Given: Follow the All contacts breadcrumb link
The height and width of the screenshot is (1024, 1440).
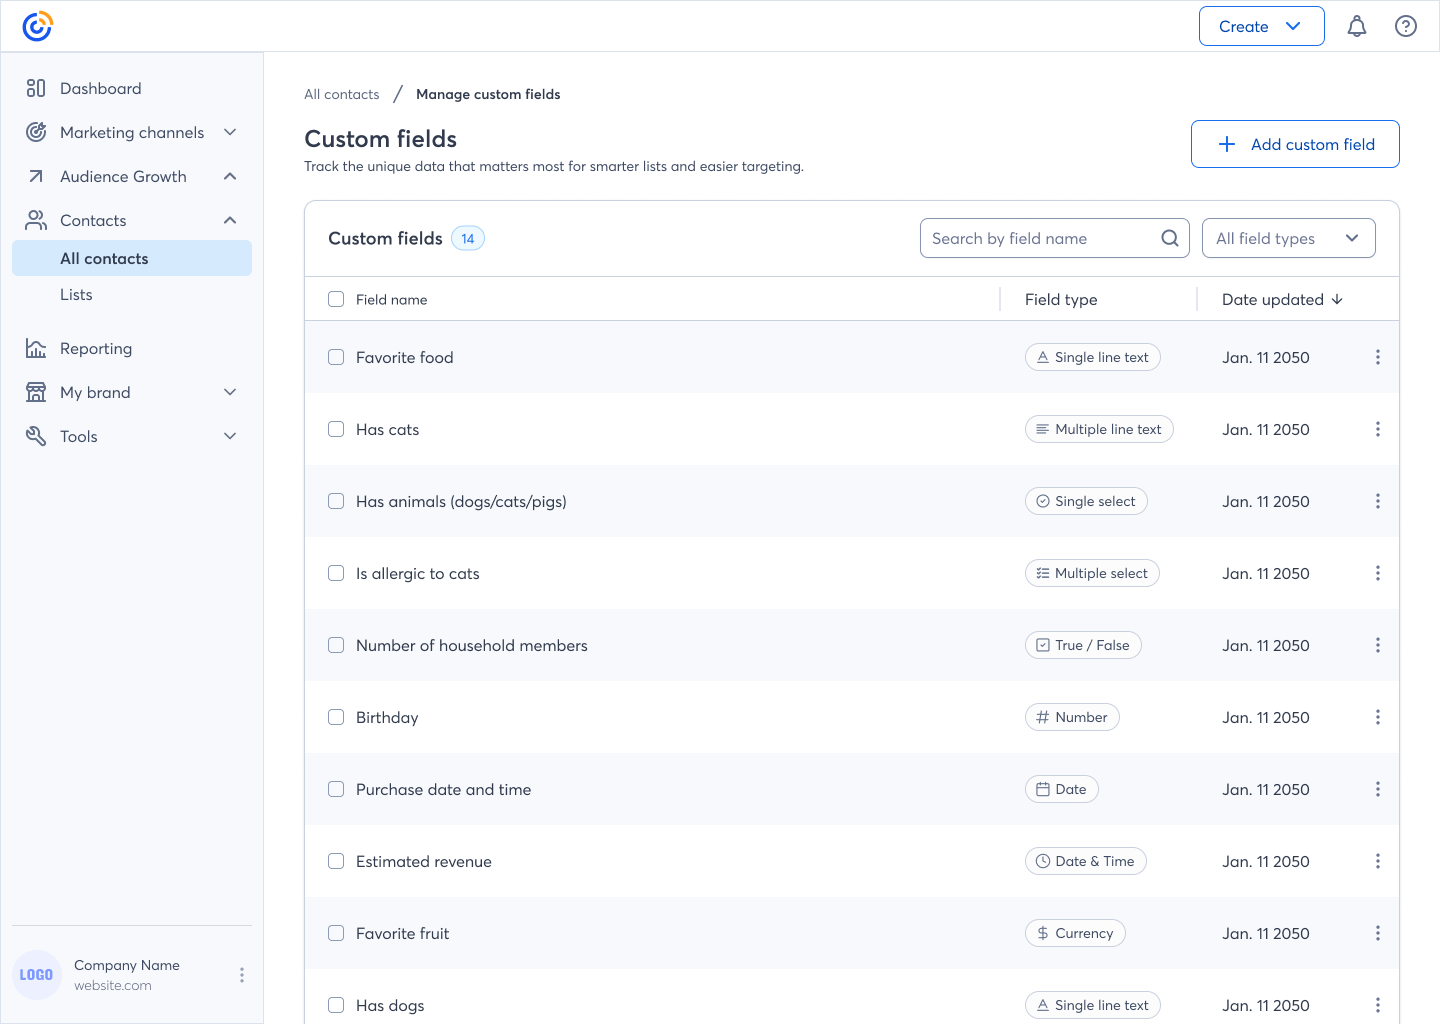Looking at the screenshot, I should [x=341, y=94].
